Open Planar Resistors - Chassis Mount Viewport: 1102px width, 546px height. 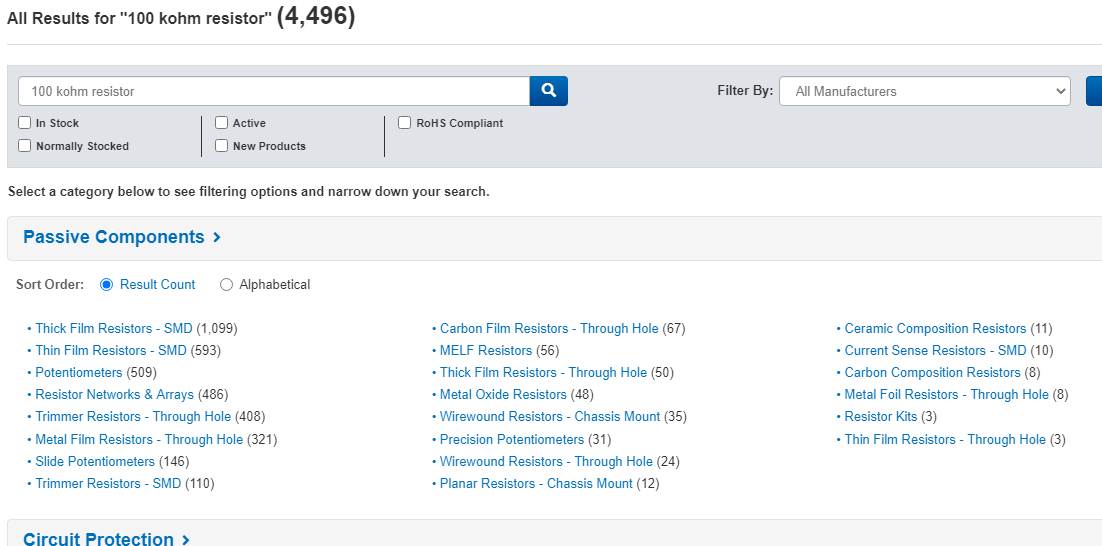(x=536, y=483)
